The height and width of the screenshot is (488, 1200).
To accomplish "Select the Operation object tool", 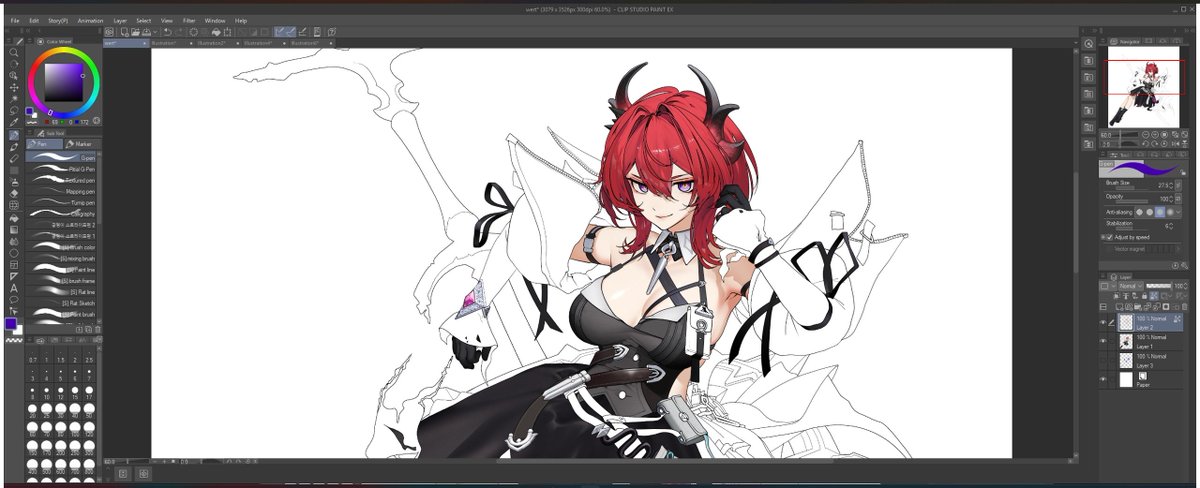I will click(14, 75).
